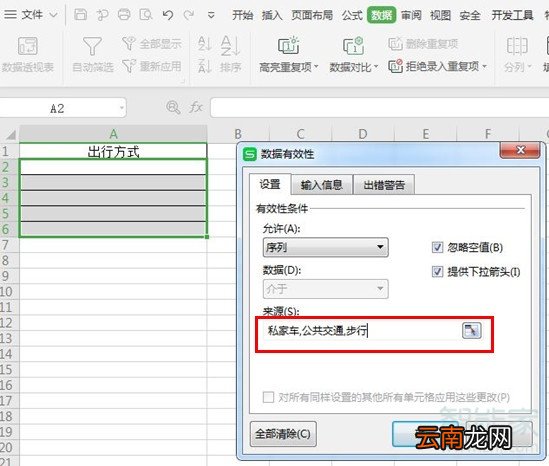
Task: Switch to the 公式 ribbon tab
Action: [x=352, y=15]
